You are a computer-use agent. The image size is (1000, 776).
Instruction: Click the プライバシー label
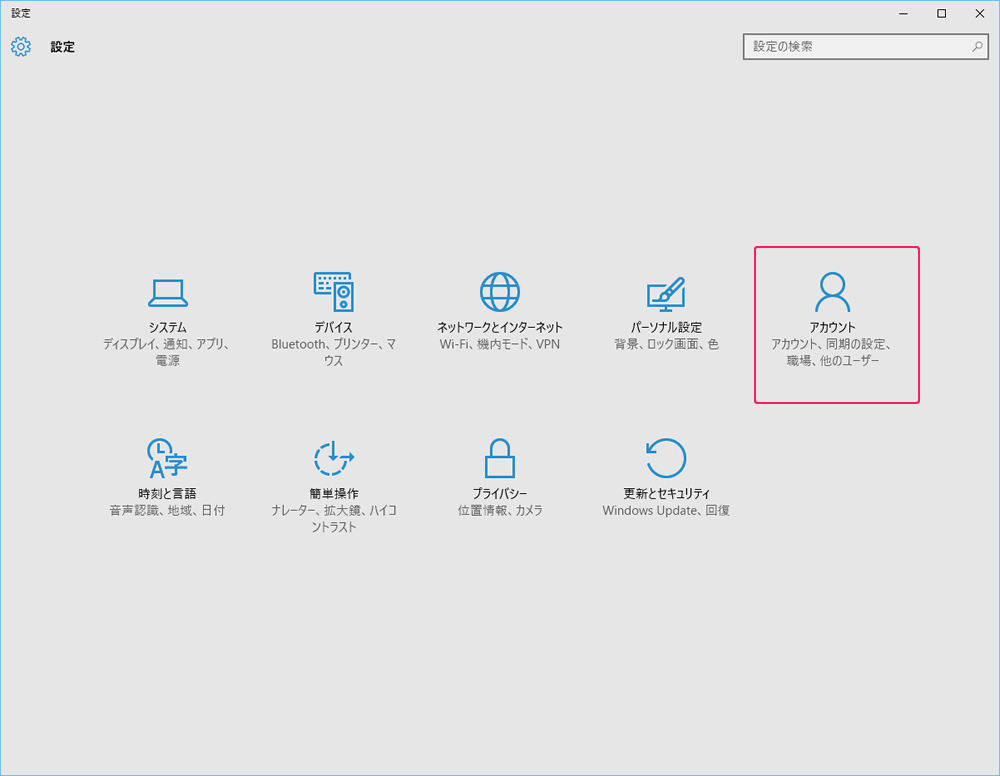499,494
